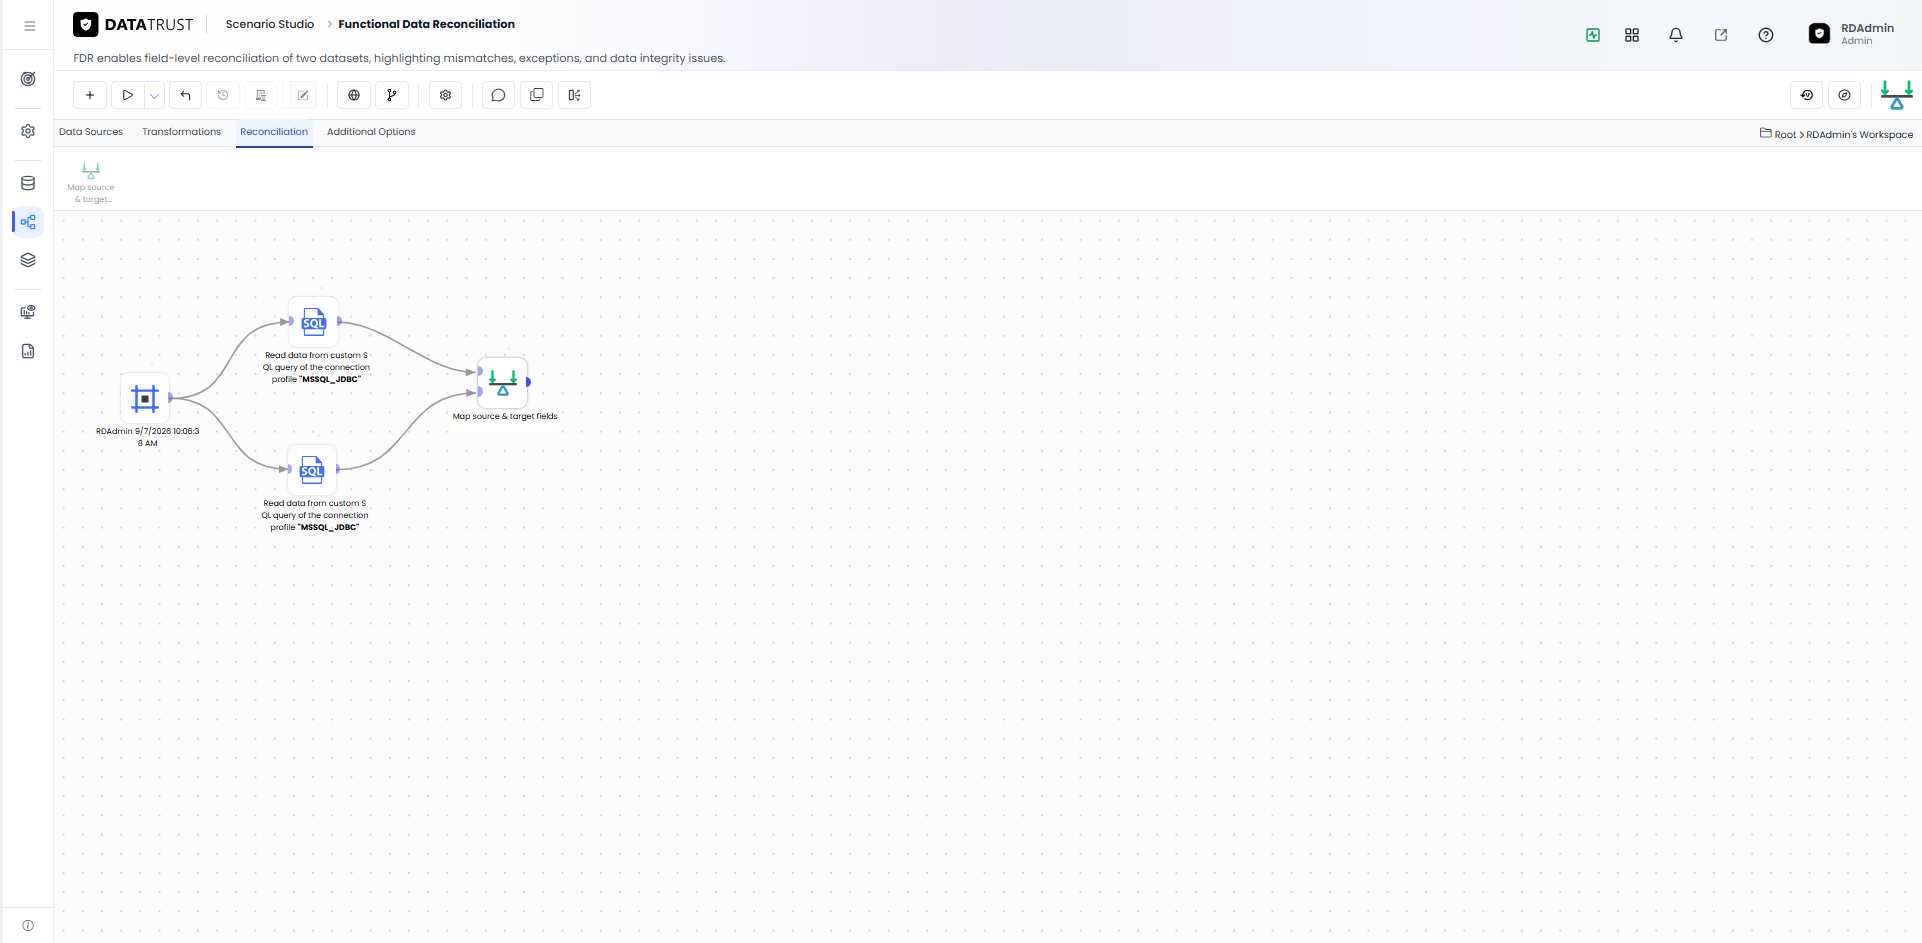
Task: Click the branch/version toolbar button
Action: coord(392,95)
